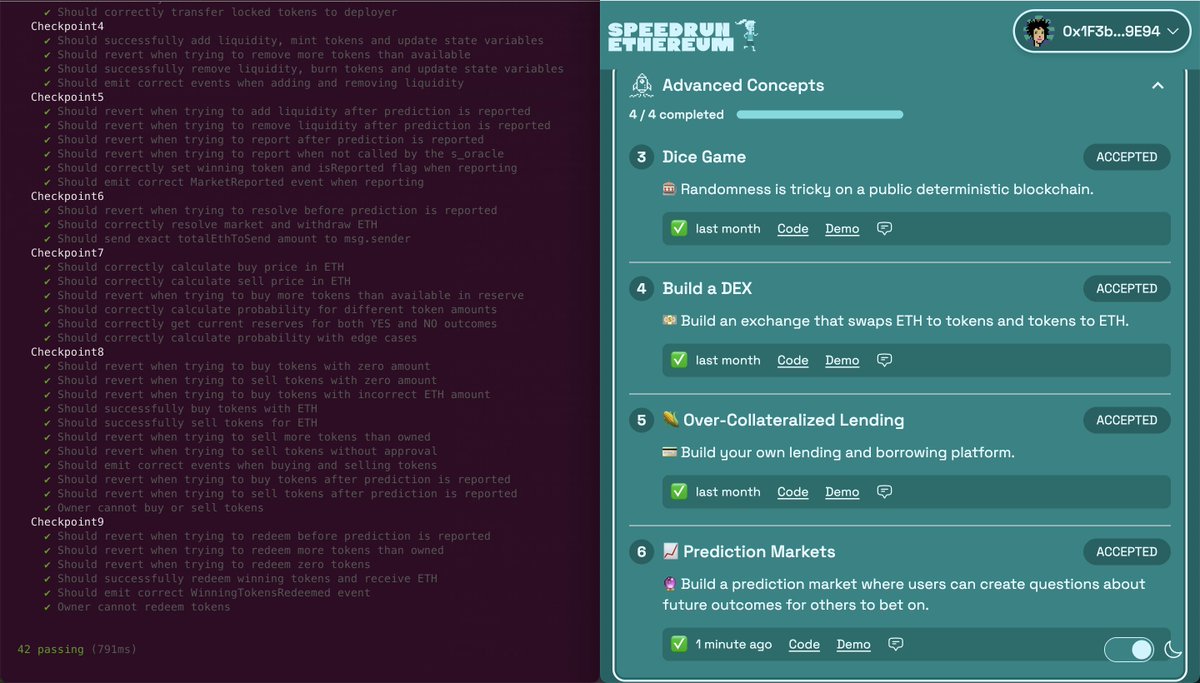
Task: Open the comment bubble for Dice Game
Action: point(884,228)
